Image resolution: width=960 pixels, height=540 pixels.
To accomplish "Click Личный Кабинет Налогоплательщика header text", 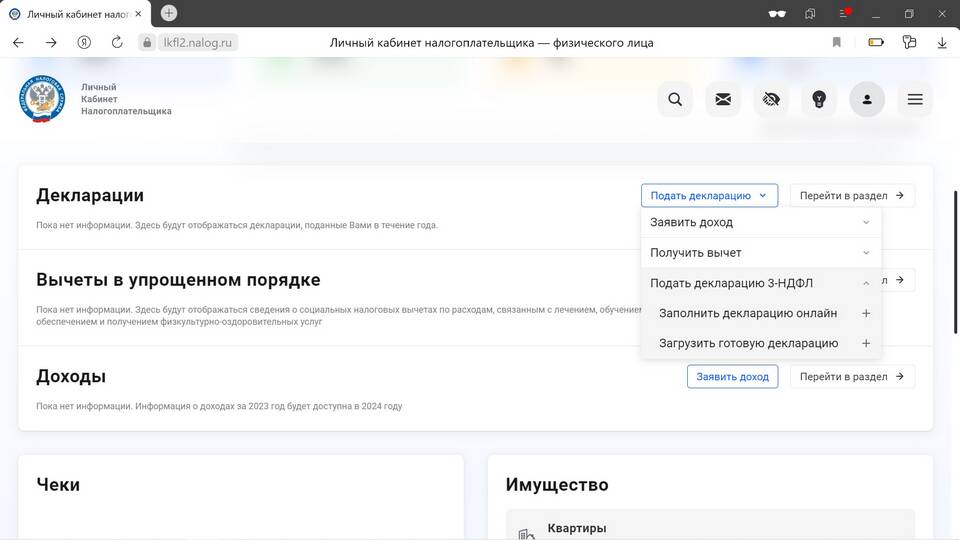I will (126, 99).
